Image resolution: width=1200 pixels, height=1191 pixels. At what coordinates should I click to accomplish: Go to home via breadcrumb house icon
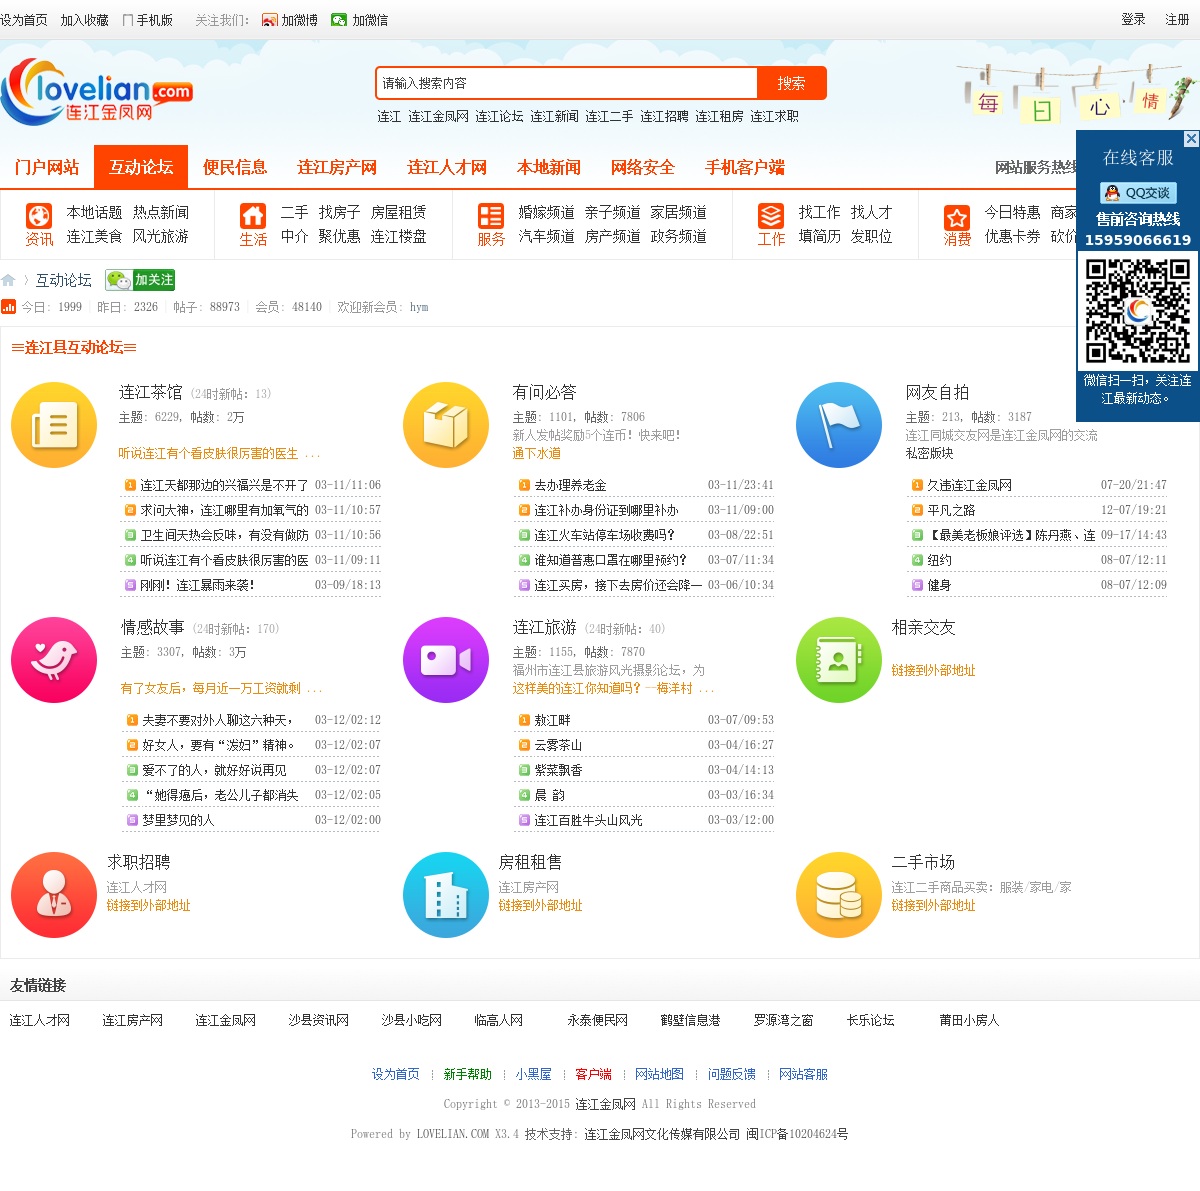8,280
